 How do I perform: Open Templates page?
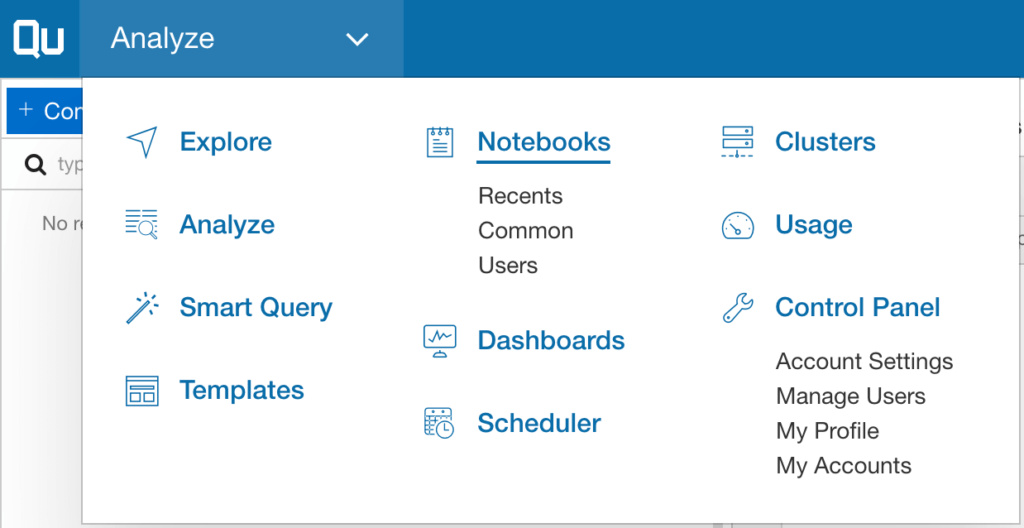point(242,390)
